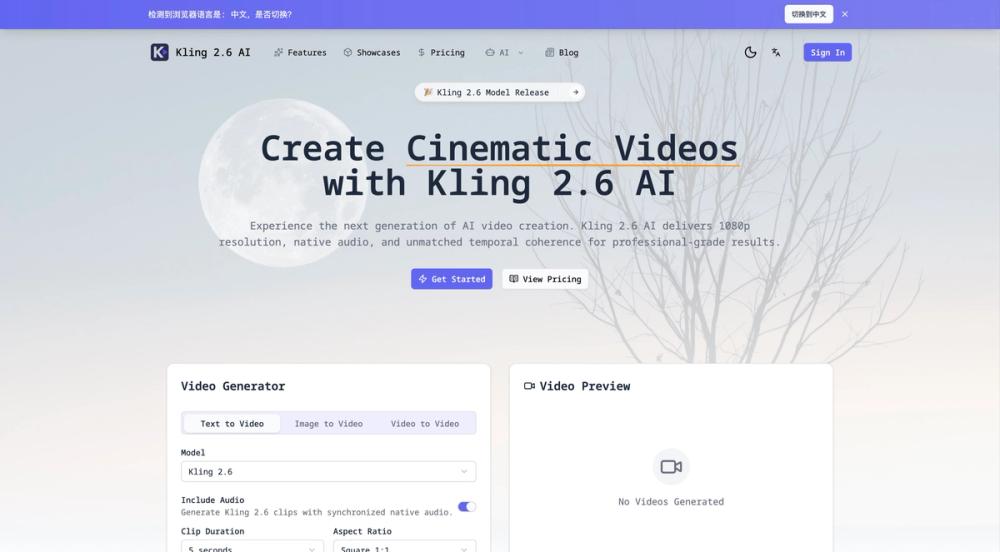Open the Clip Duration dropdown
1000x552 pixels.
252,546
